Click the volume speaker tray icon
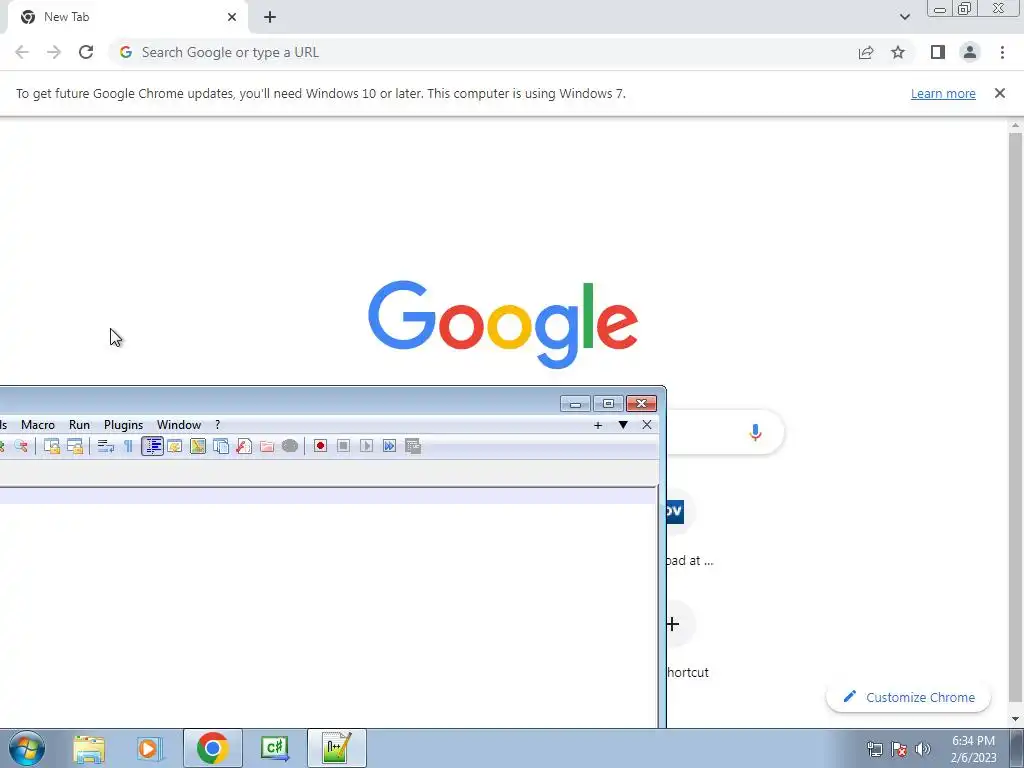This screenshot has height=768, width=1024. tap(923, 749)
